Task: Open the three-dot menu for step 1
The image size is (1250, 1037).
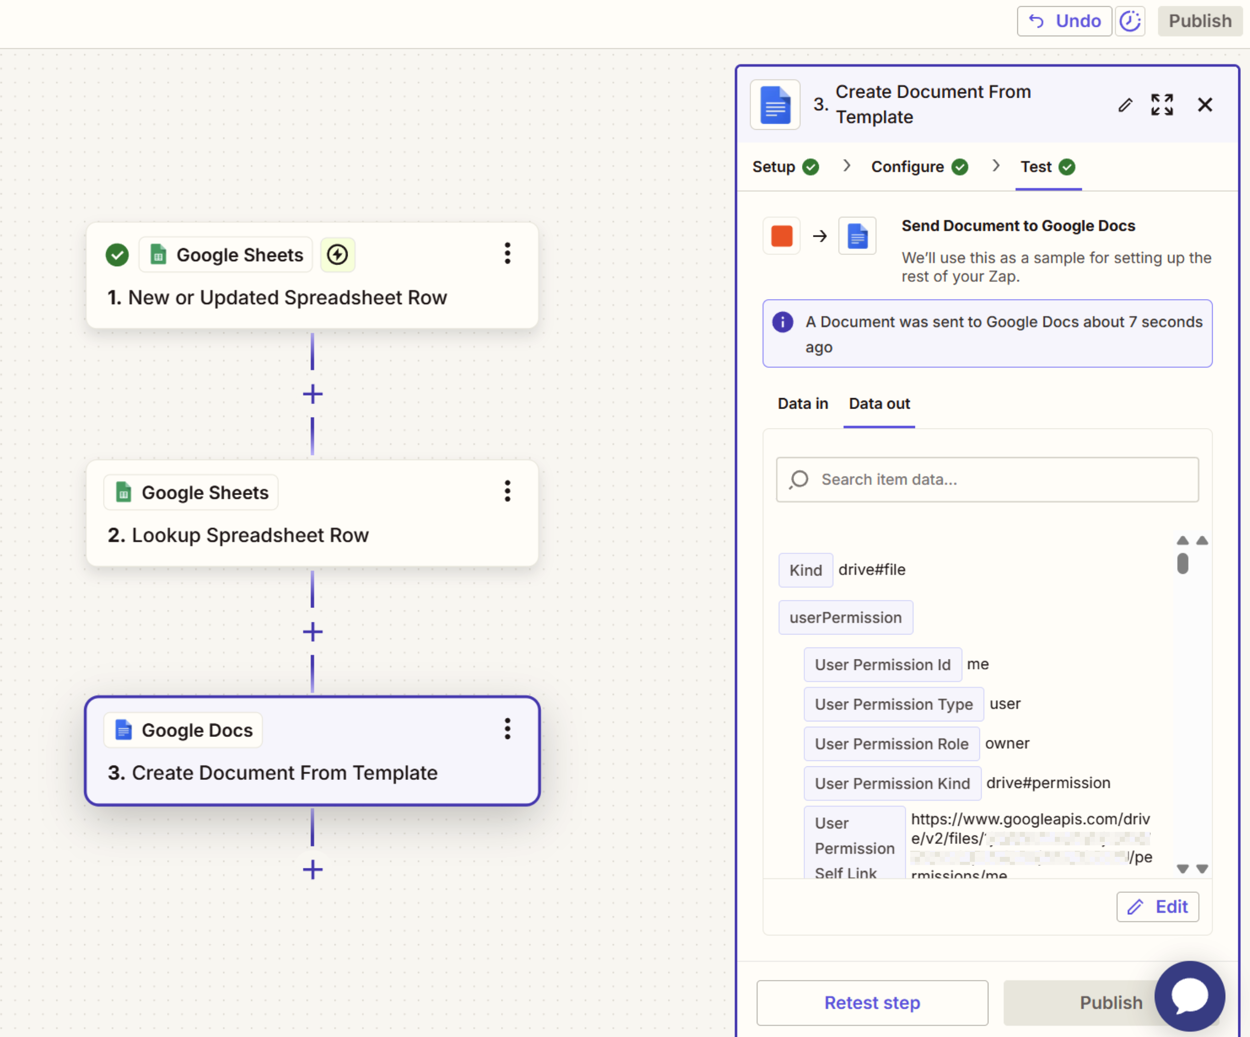Action: pos(507,254)
